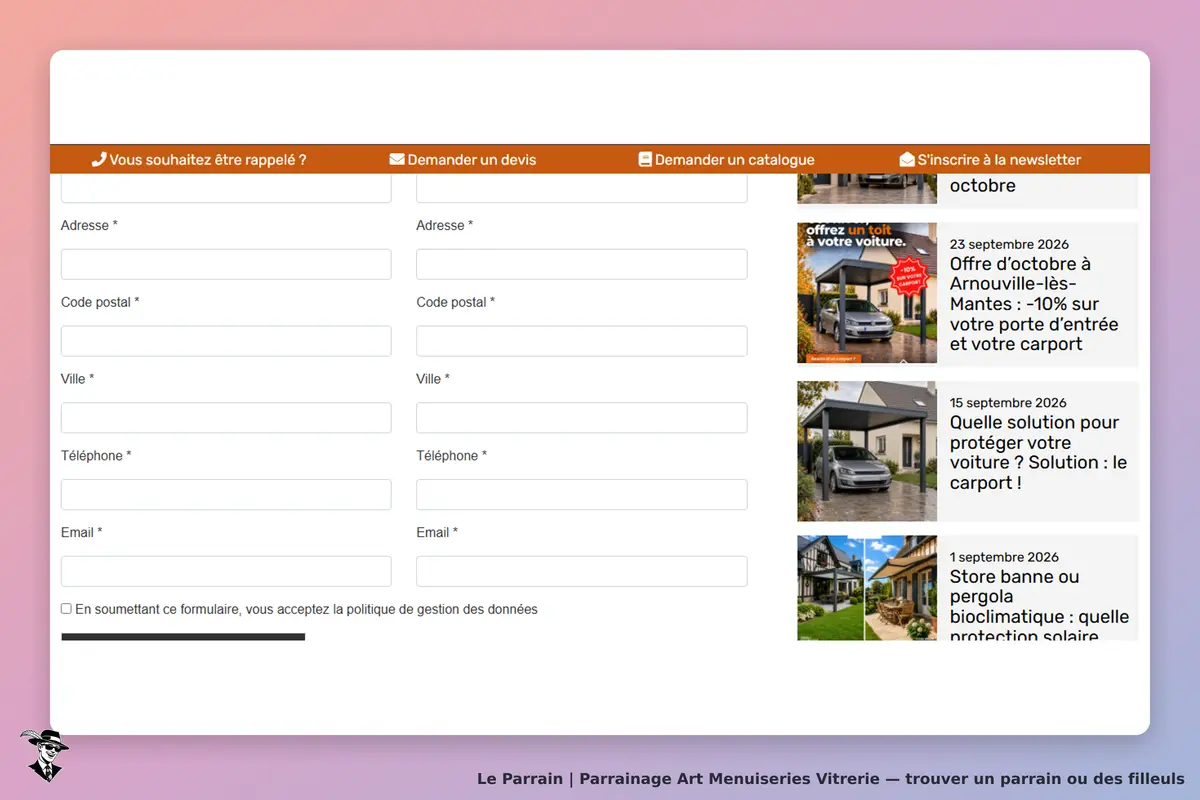Click the dark submit button under checkbox
This screenshot has width=1200, height=800.
click(183, 637)
